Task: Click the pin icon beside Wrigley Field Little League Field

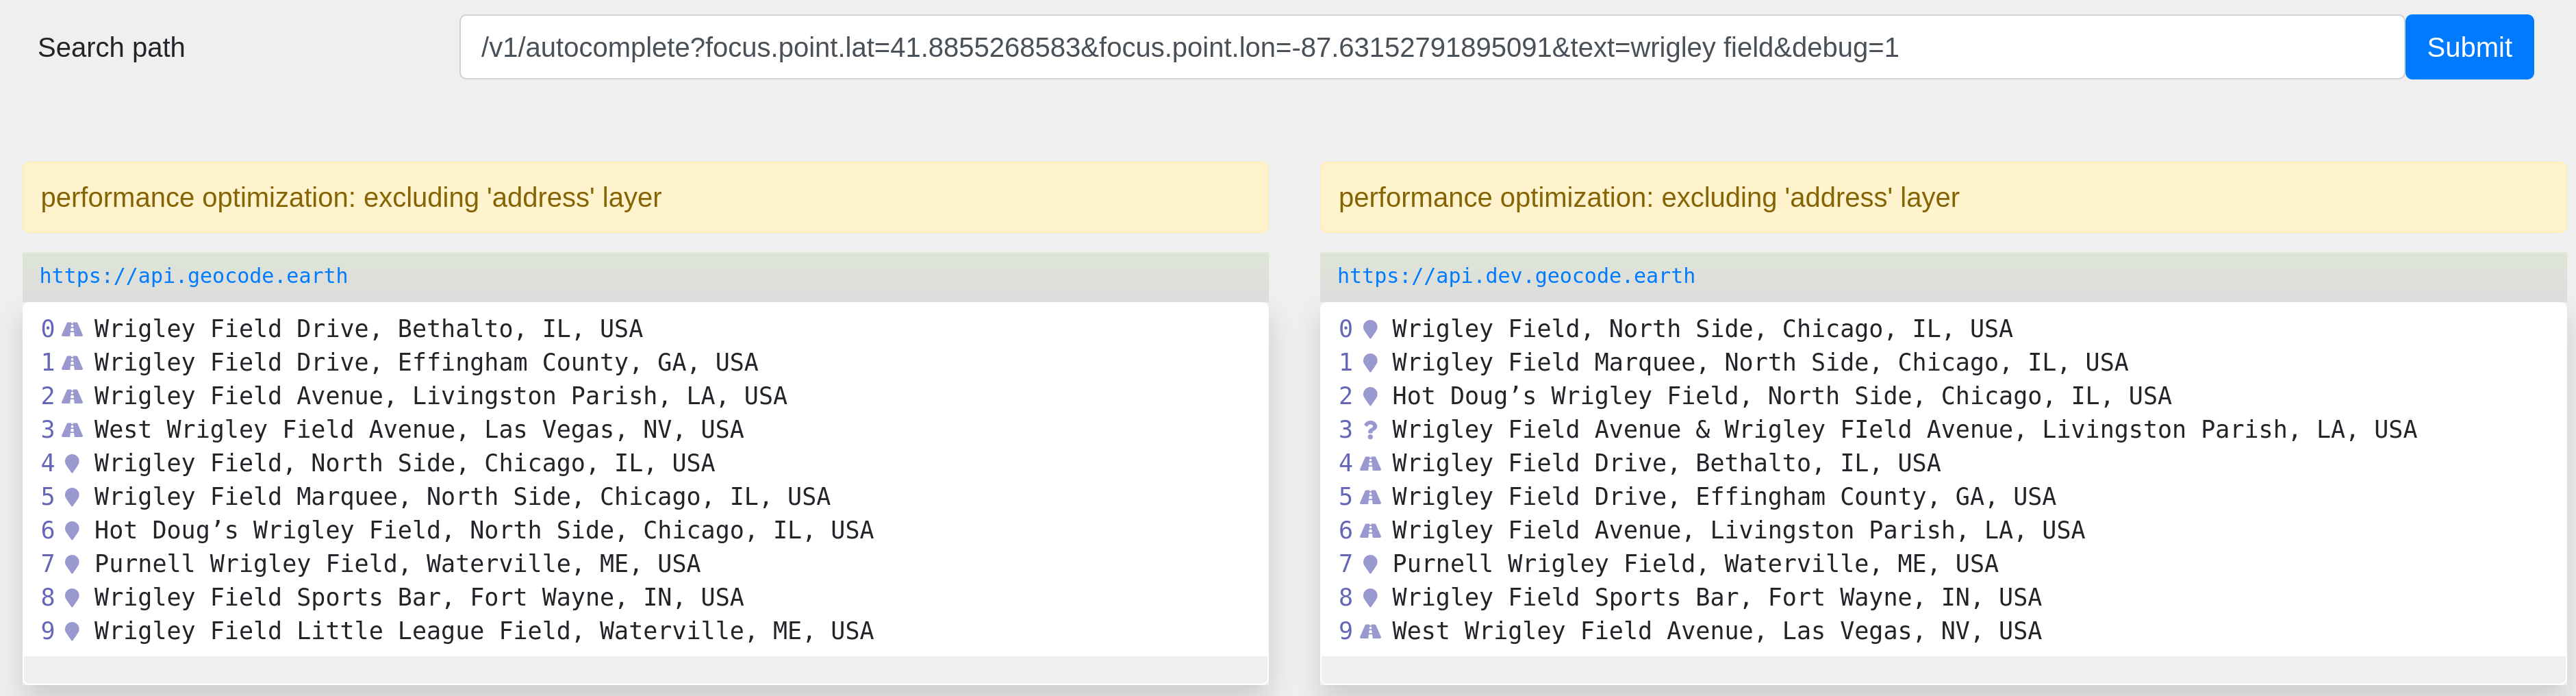Action: (x=72, y=631)
